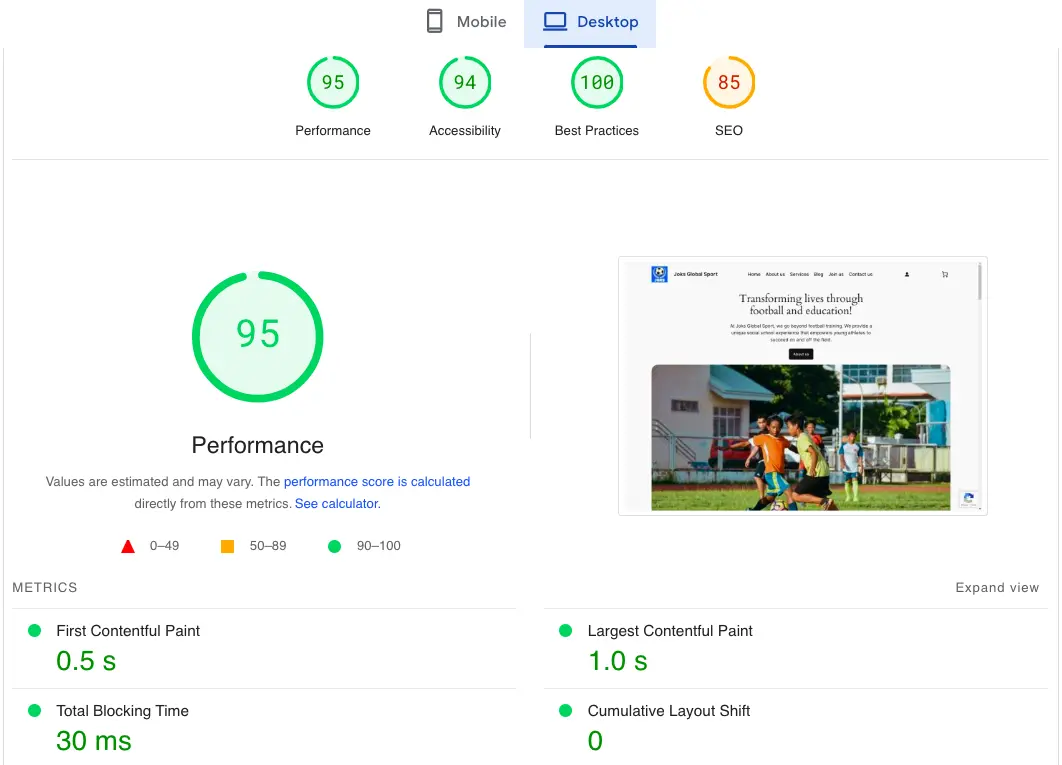Open the performance score is calculated link
The image size is (1062, 765).
click(x=377, y=481)
